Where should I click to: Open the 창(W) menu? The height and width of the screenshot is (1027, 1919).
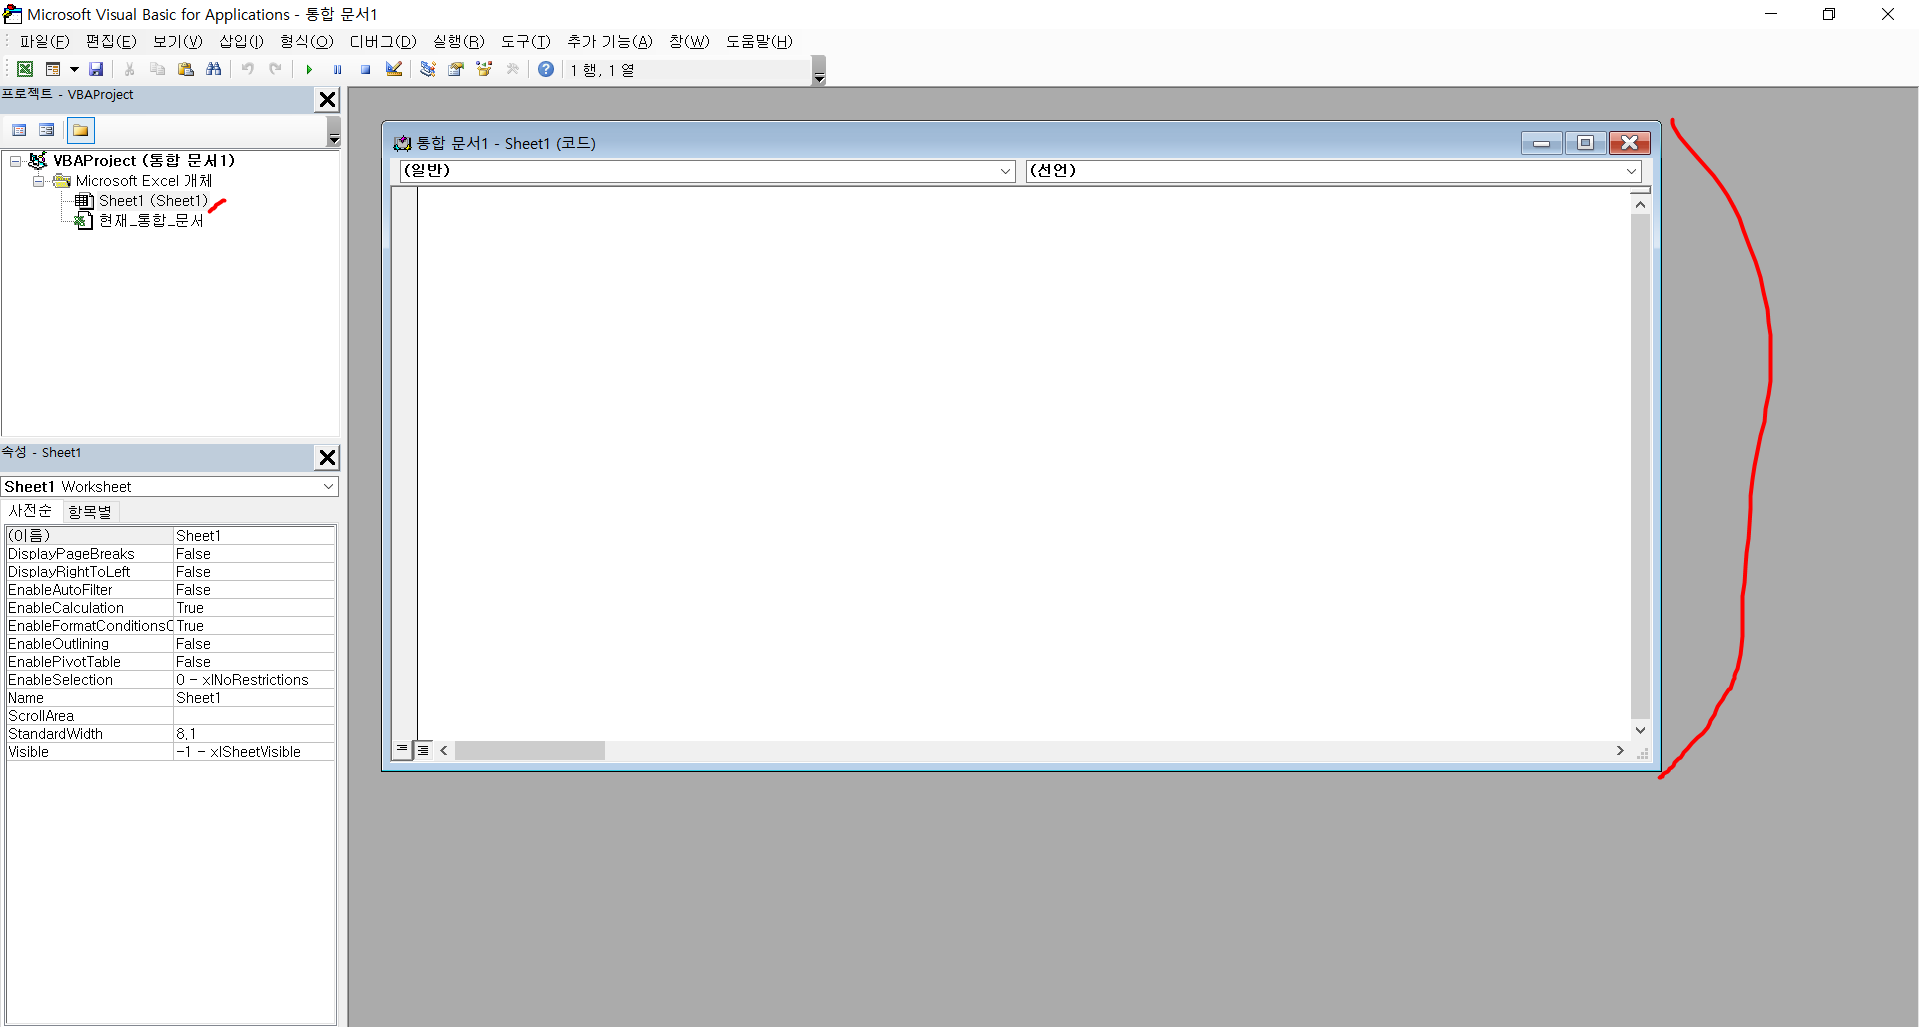[x=689, y=41]
